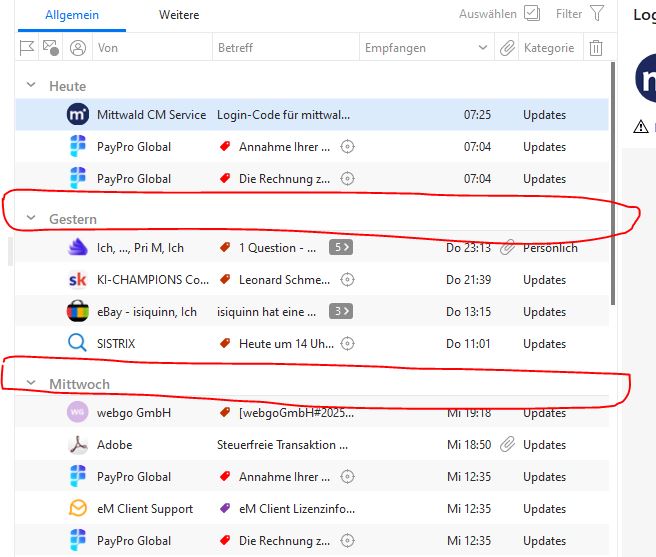Click the Mittwald CM Service avatar
656x557 pixels.
click(78, 114)
